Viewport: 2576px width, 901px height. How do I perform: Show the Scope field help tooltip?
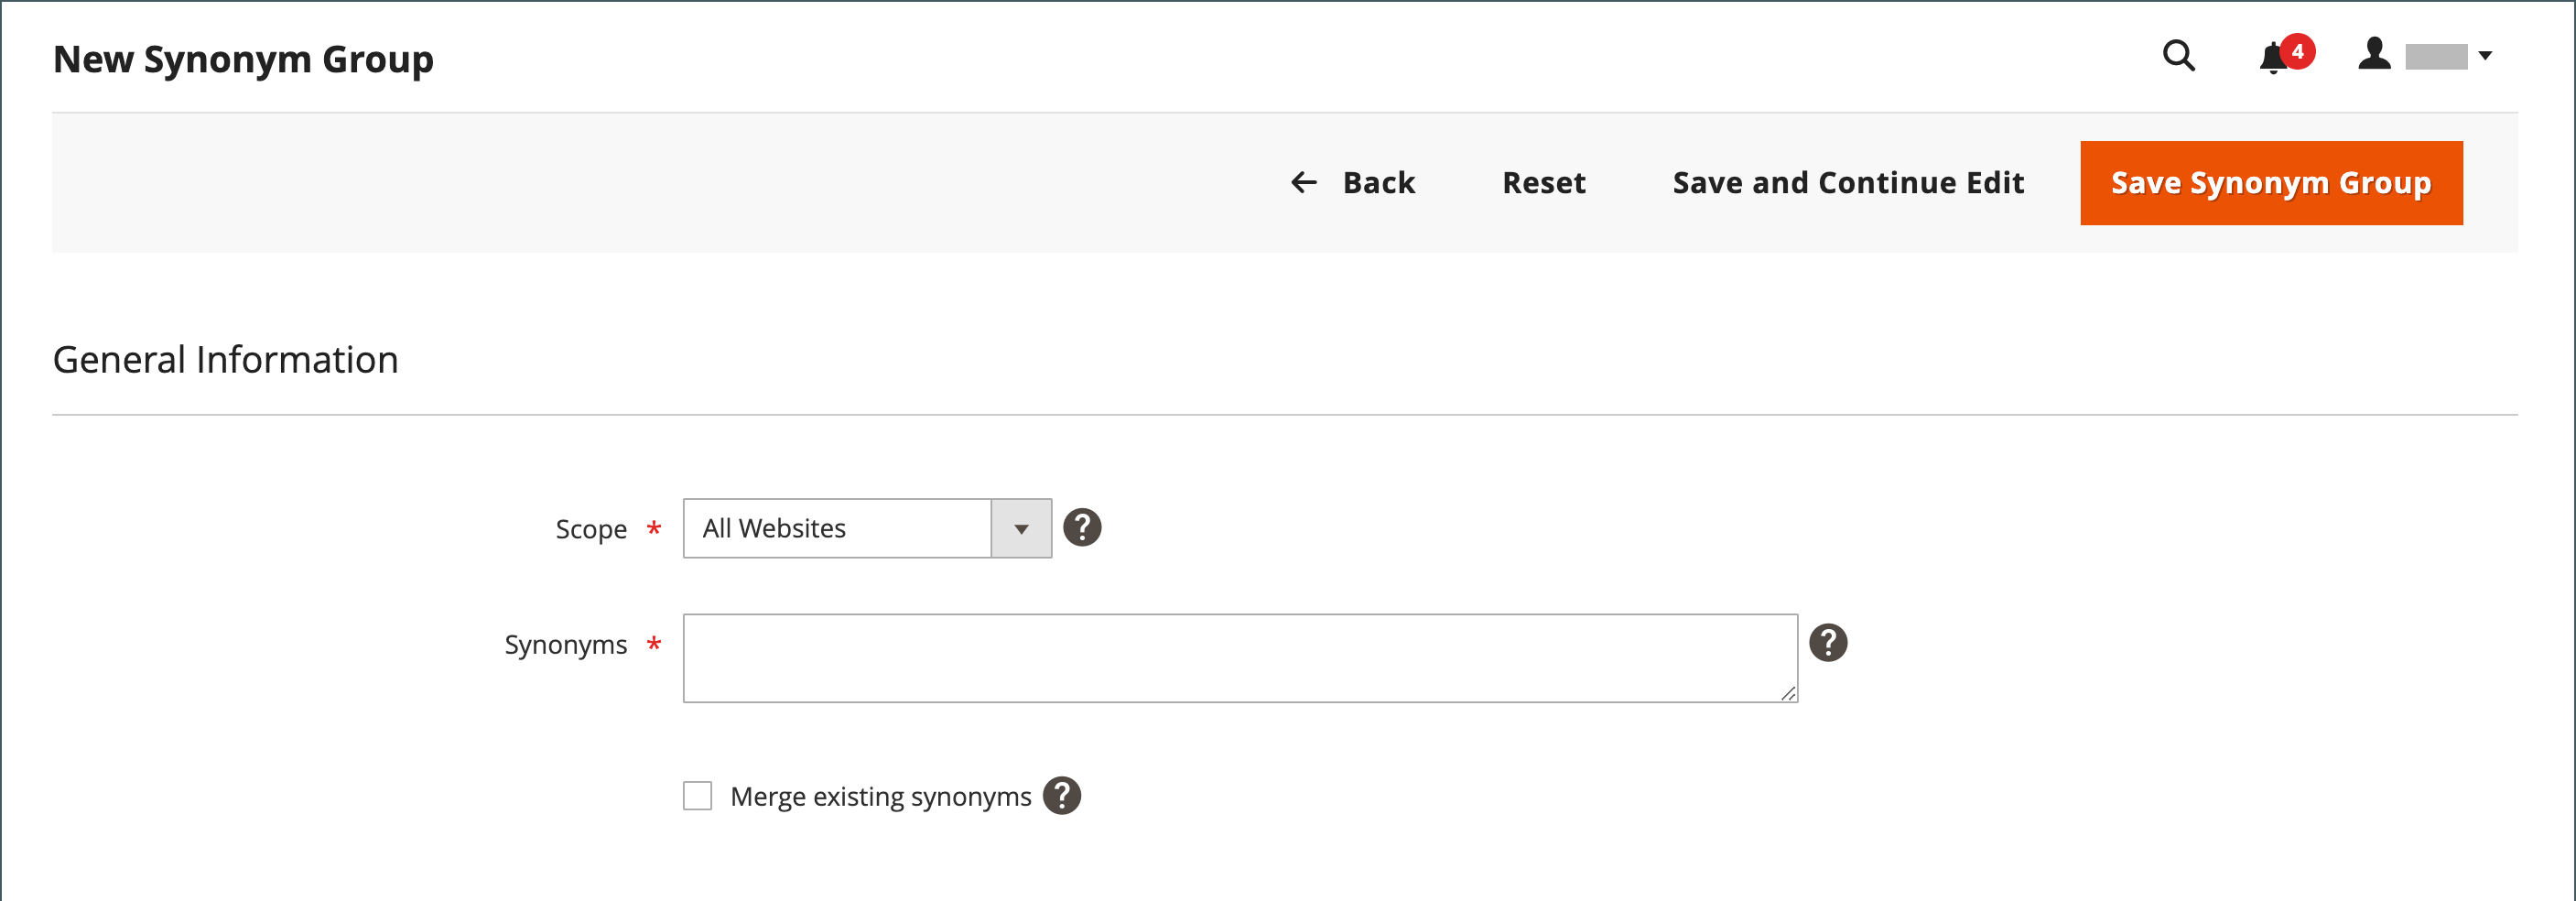tap(1082, 527)
